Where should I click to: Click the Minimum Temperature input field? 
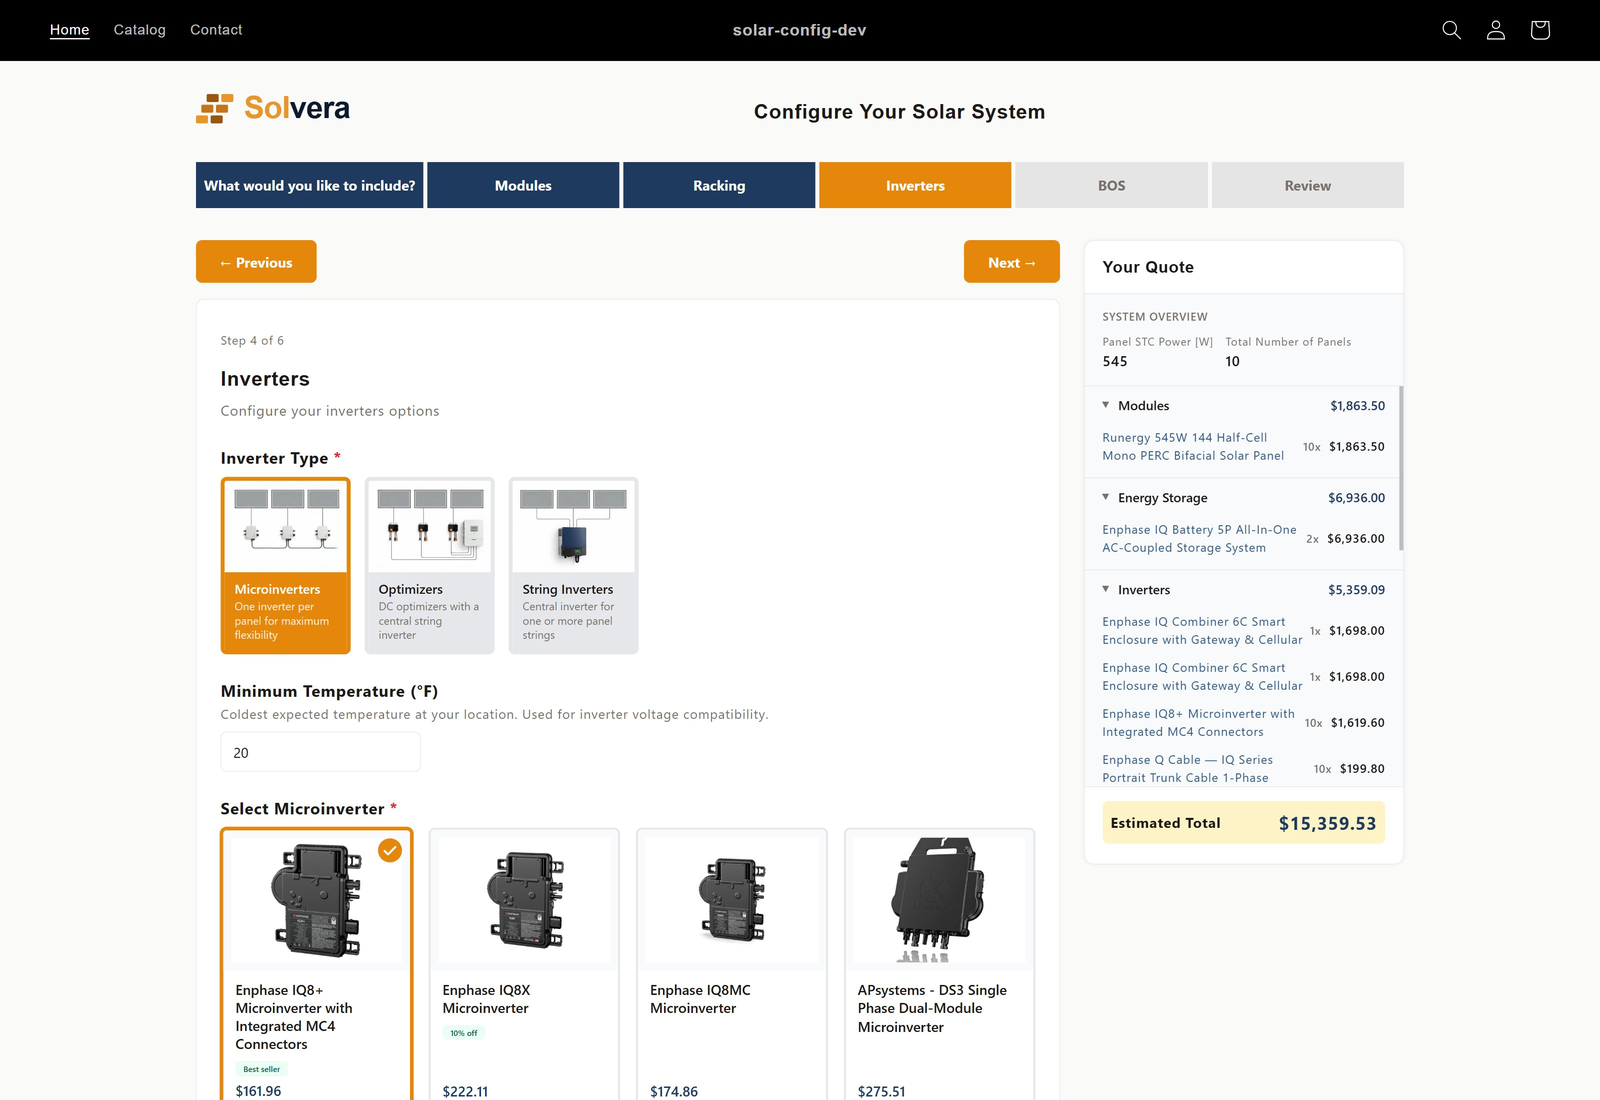point(320,752)
